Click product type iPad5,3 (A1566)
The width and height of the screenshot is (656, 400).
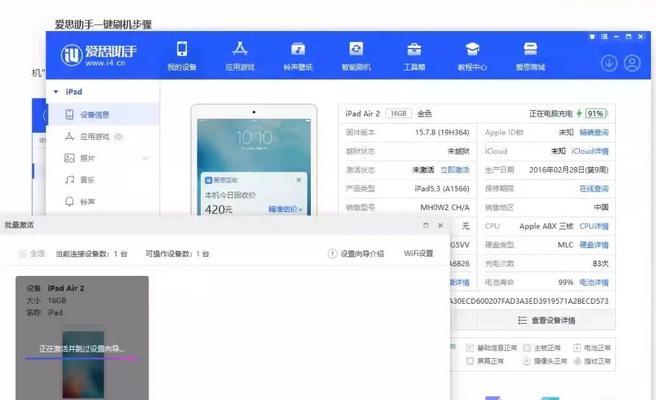pyautogui.click(x=442, y=189)
